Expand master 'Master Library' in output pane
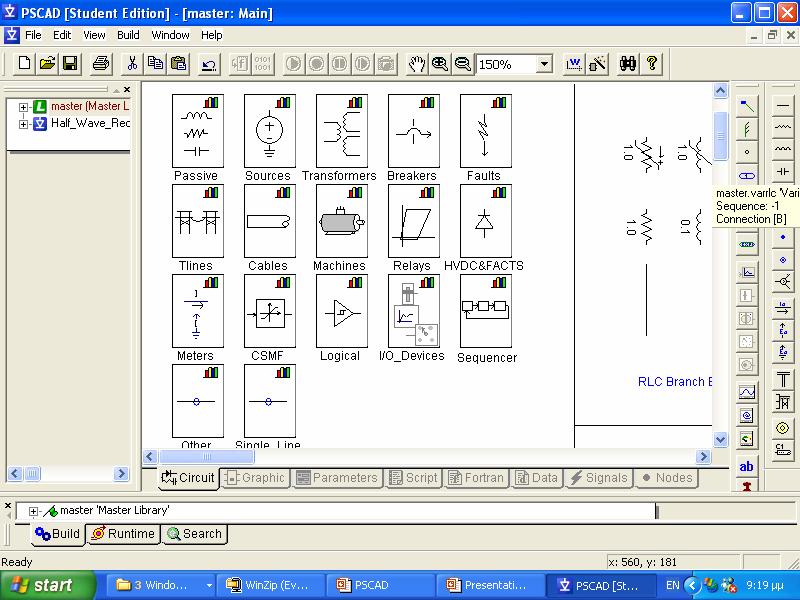Viewport: 800px width, 600px height. [33, 511]
